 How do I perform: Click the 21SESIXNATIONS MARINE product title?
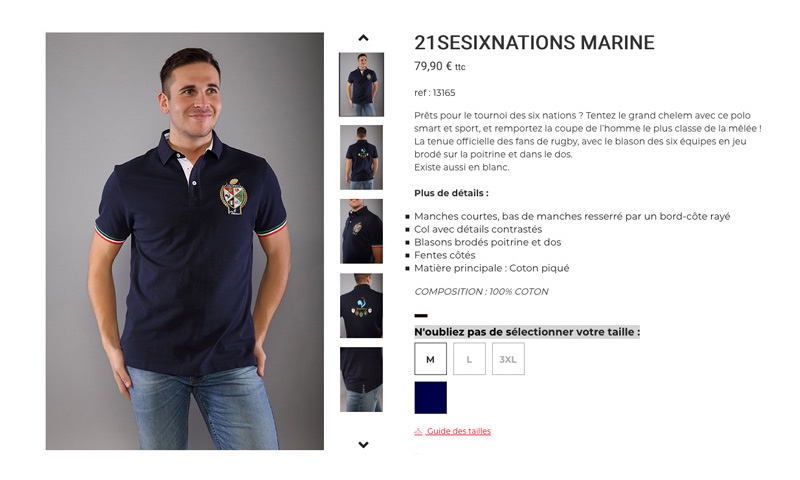point(534,42)
